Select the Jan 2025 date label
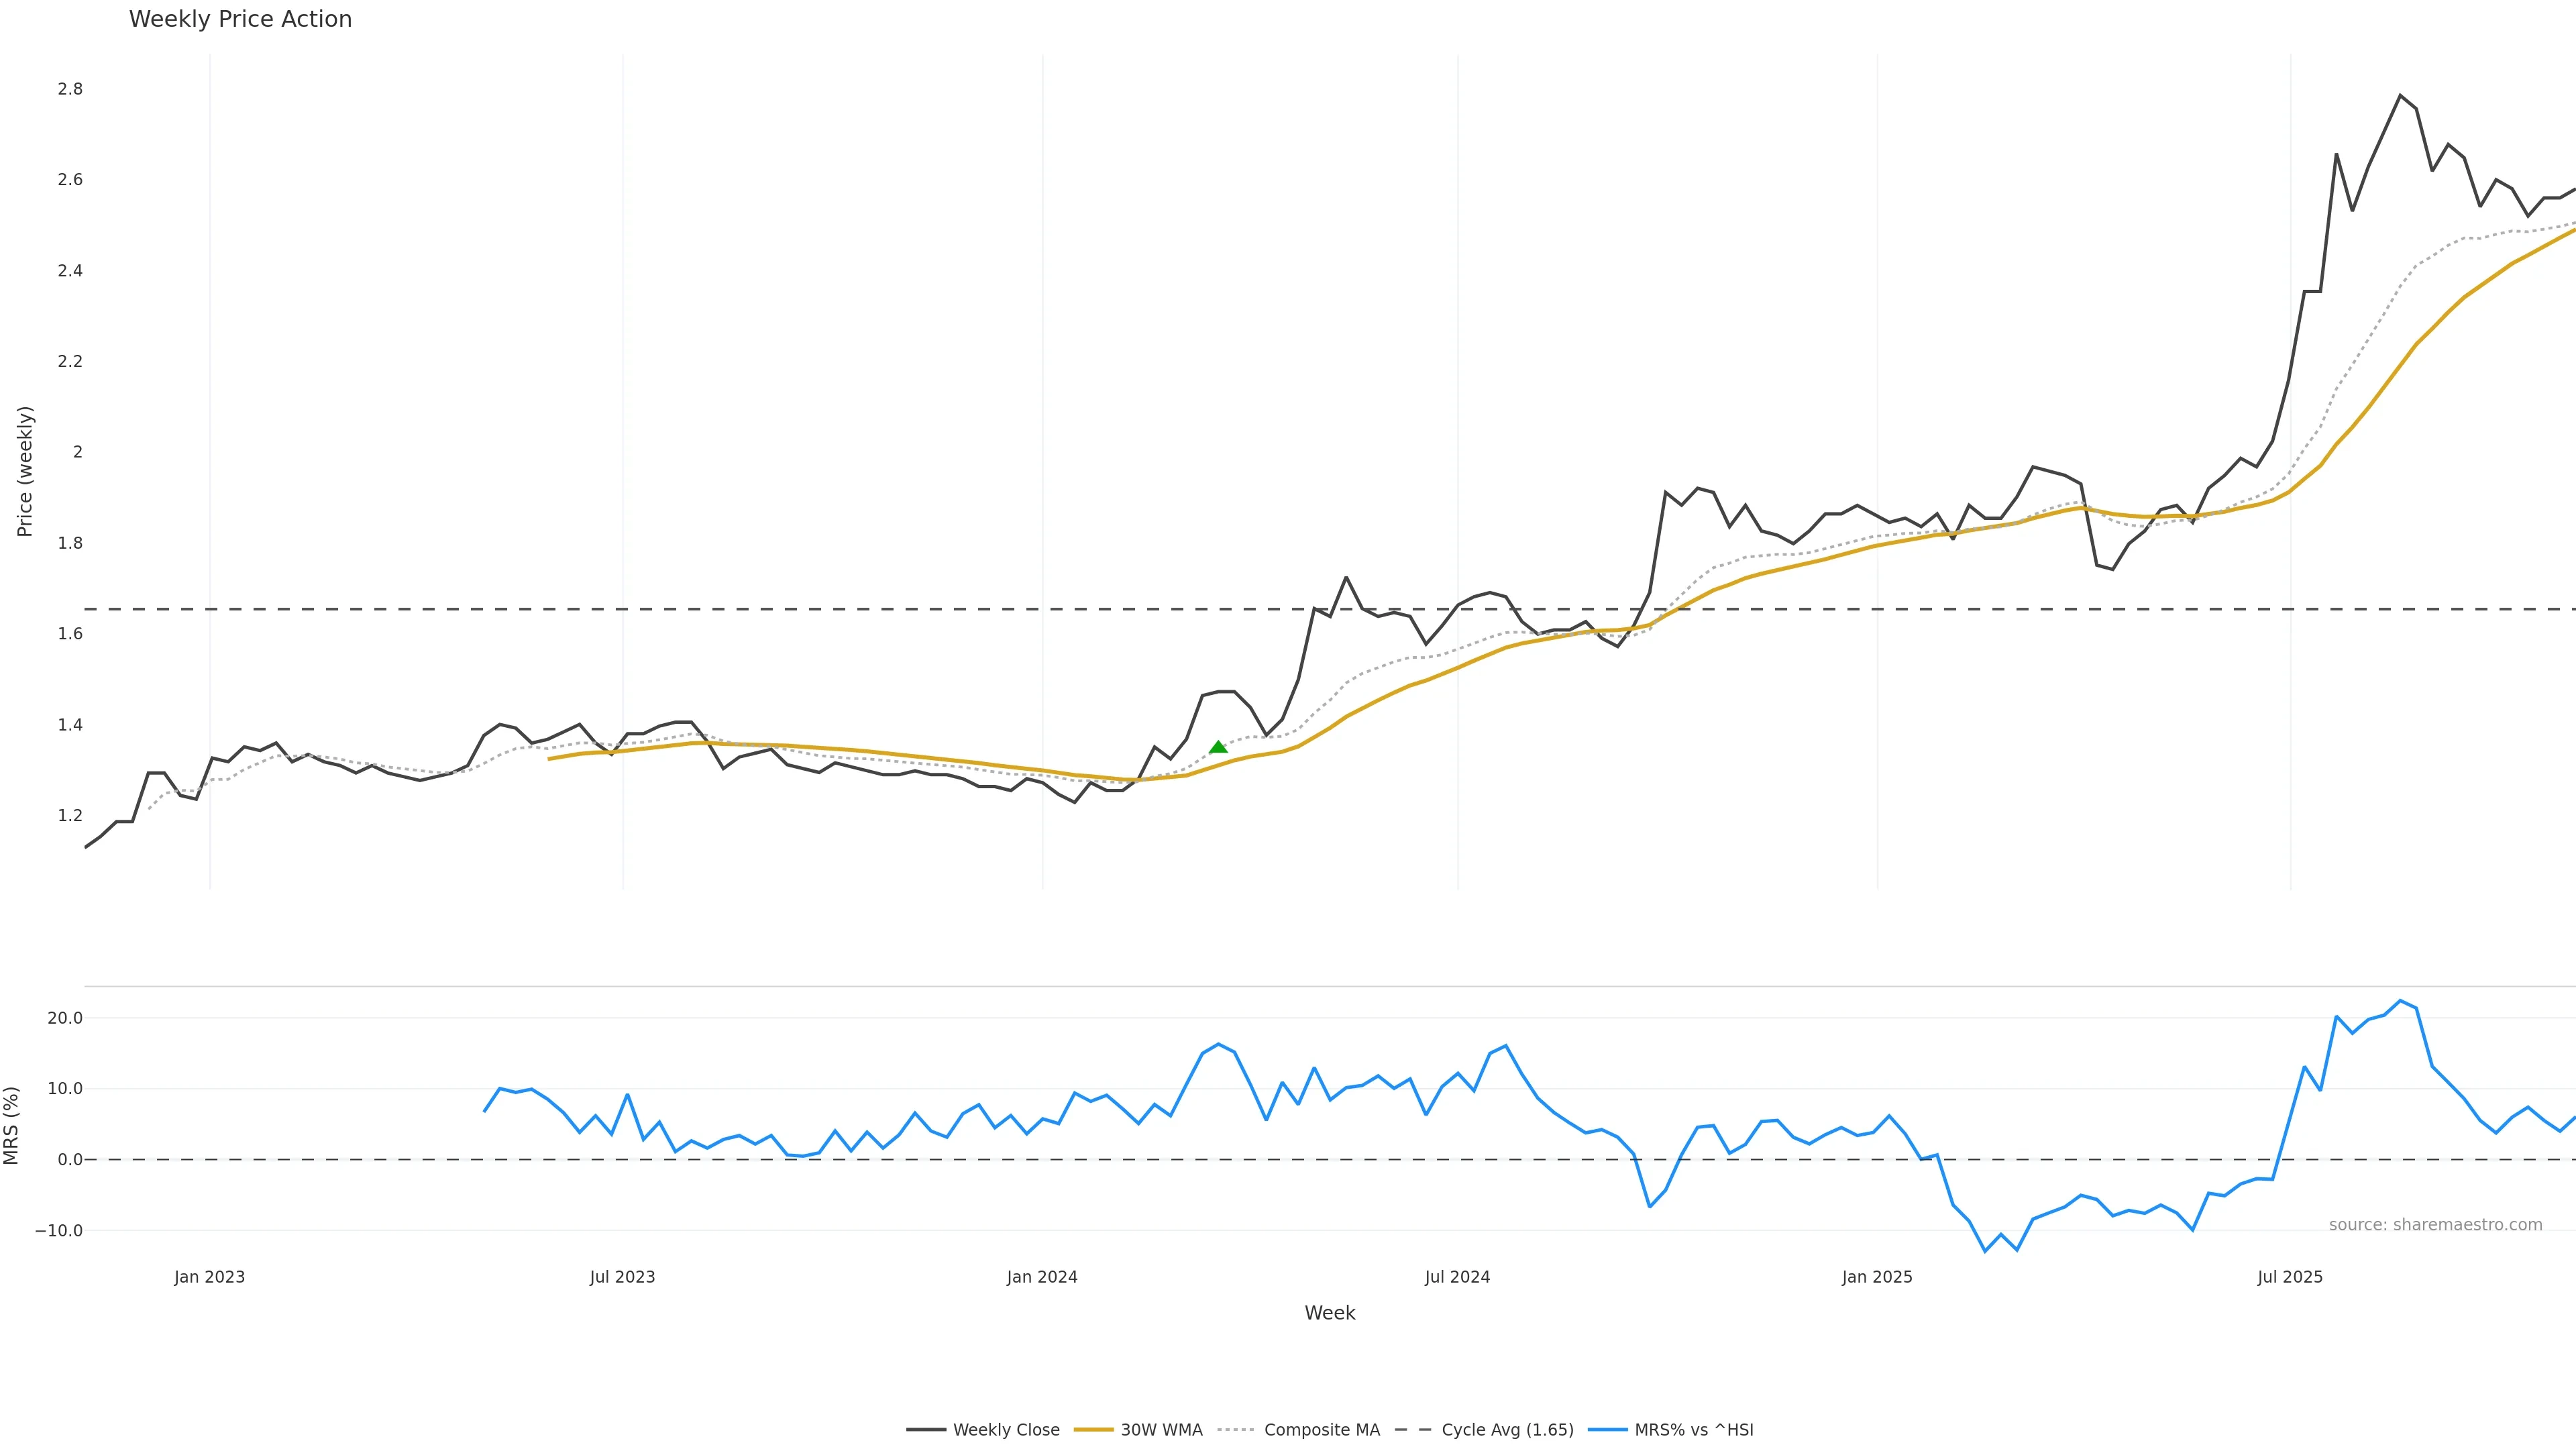2576x1449 pixels. [x=1877, y=1277]
